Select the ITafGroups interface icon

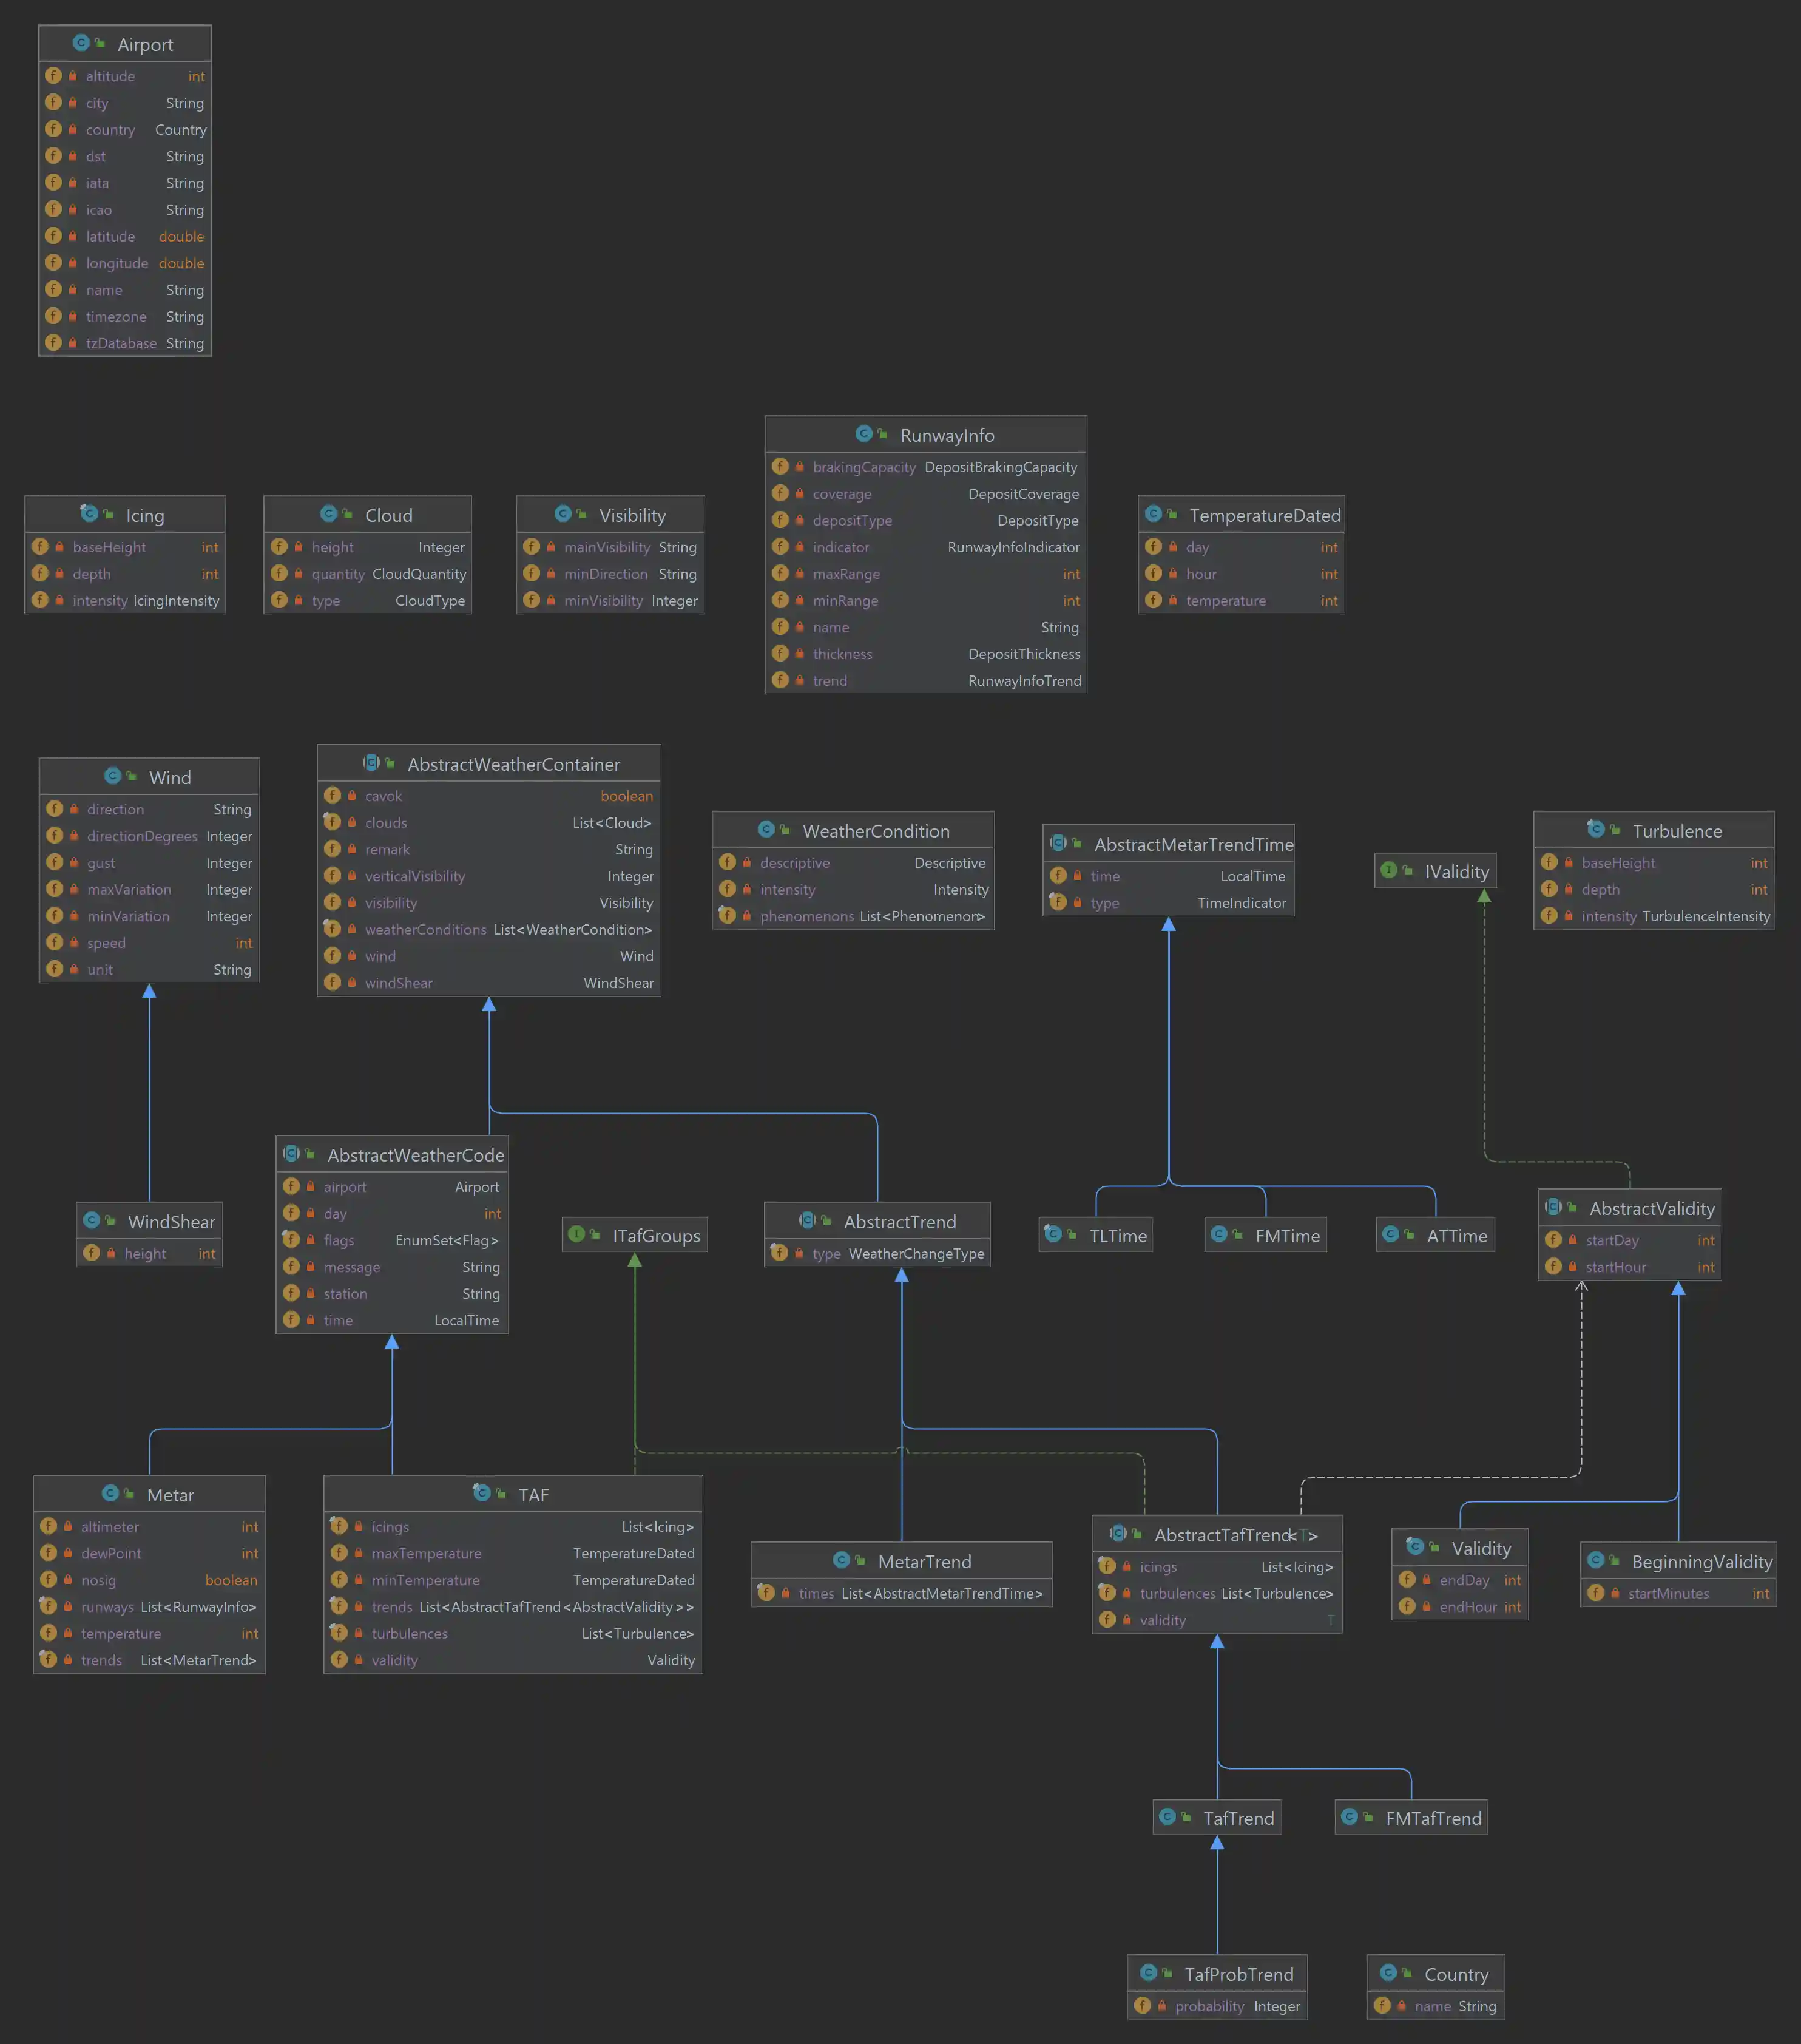click(577, 1234)
